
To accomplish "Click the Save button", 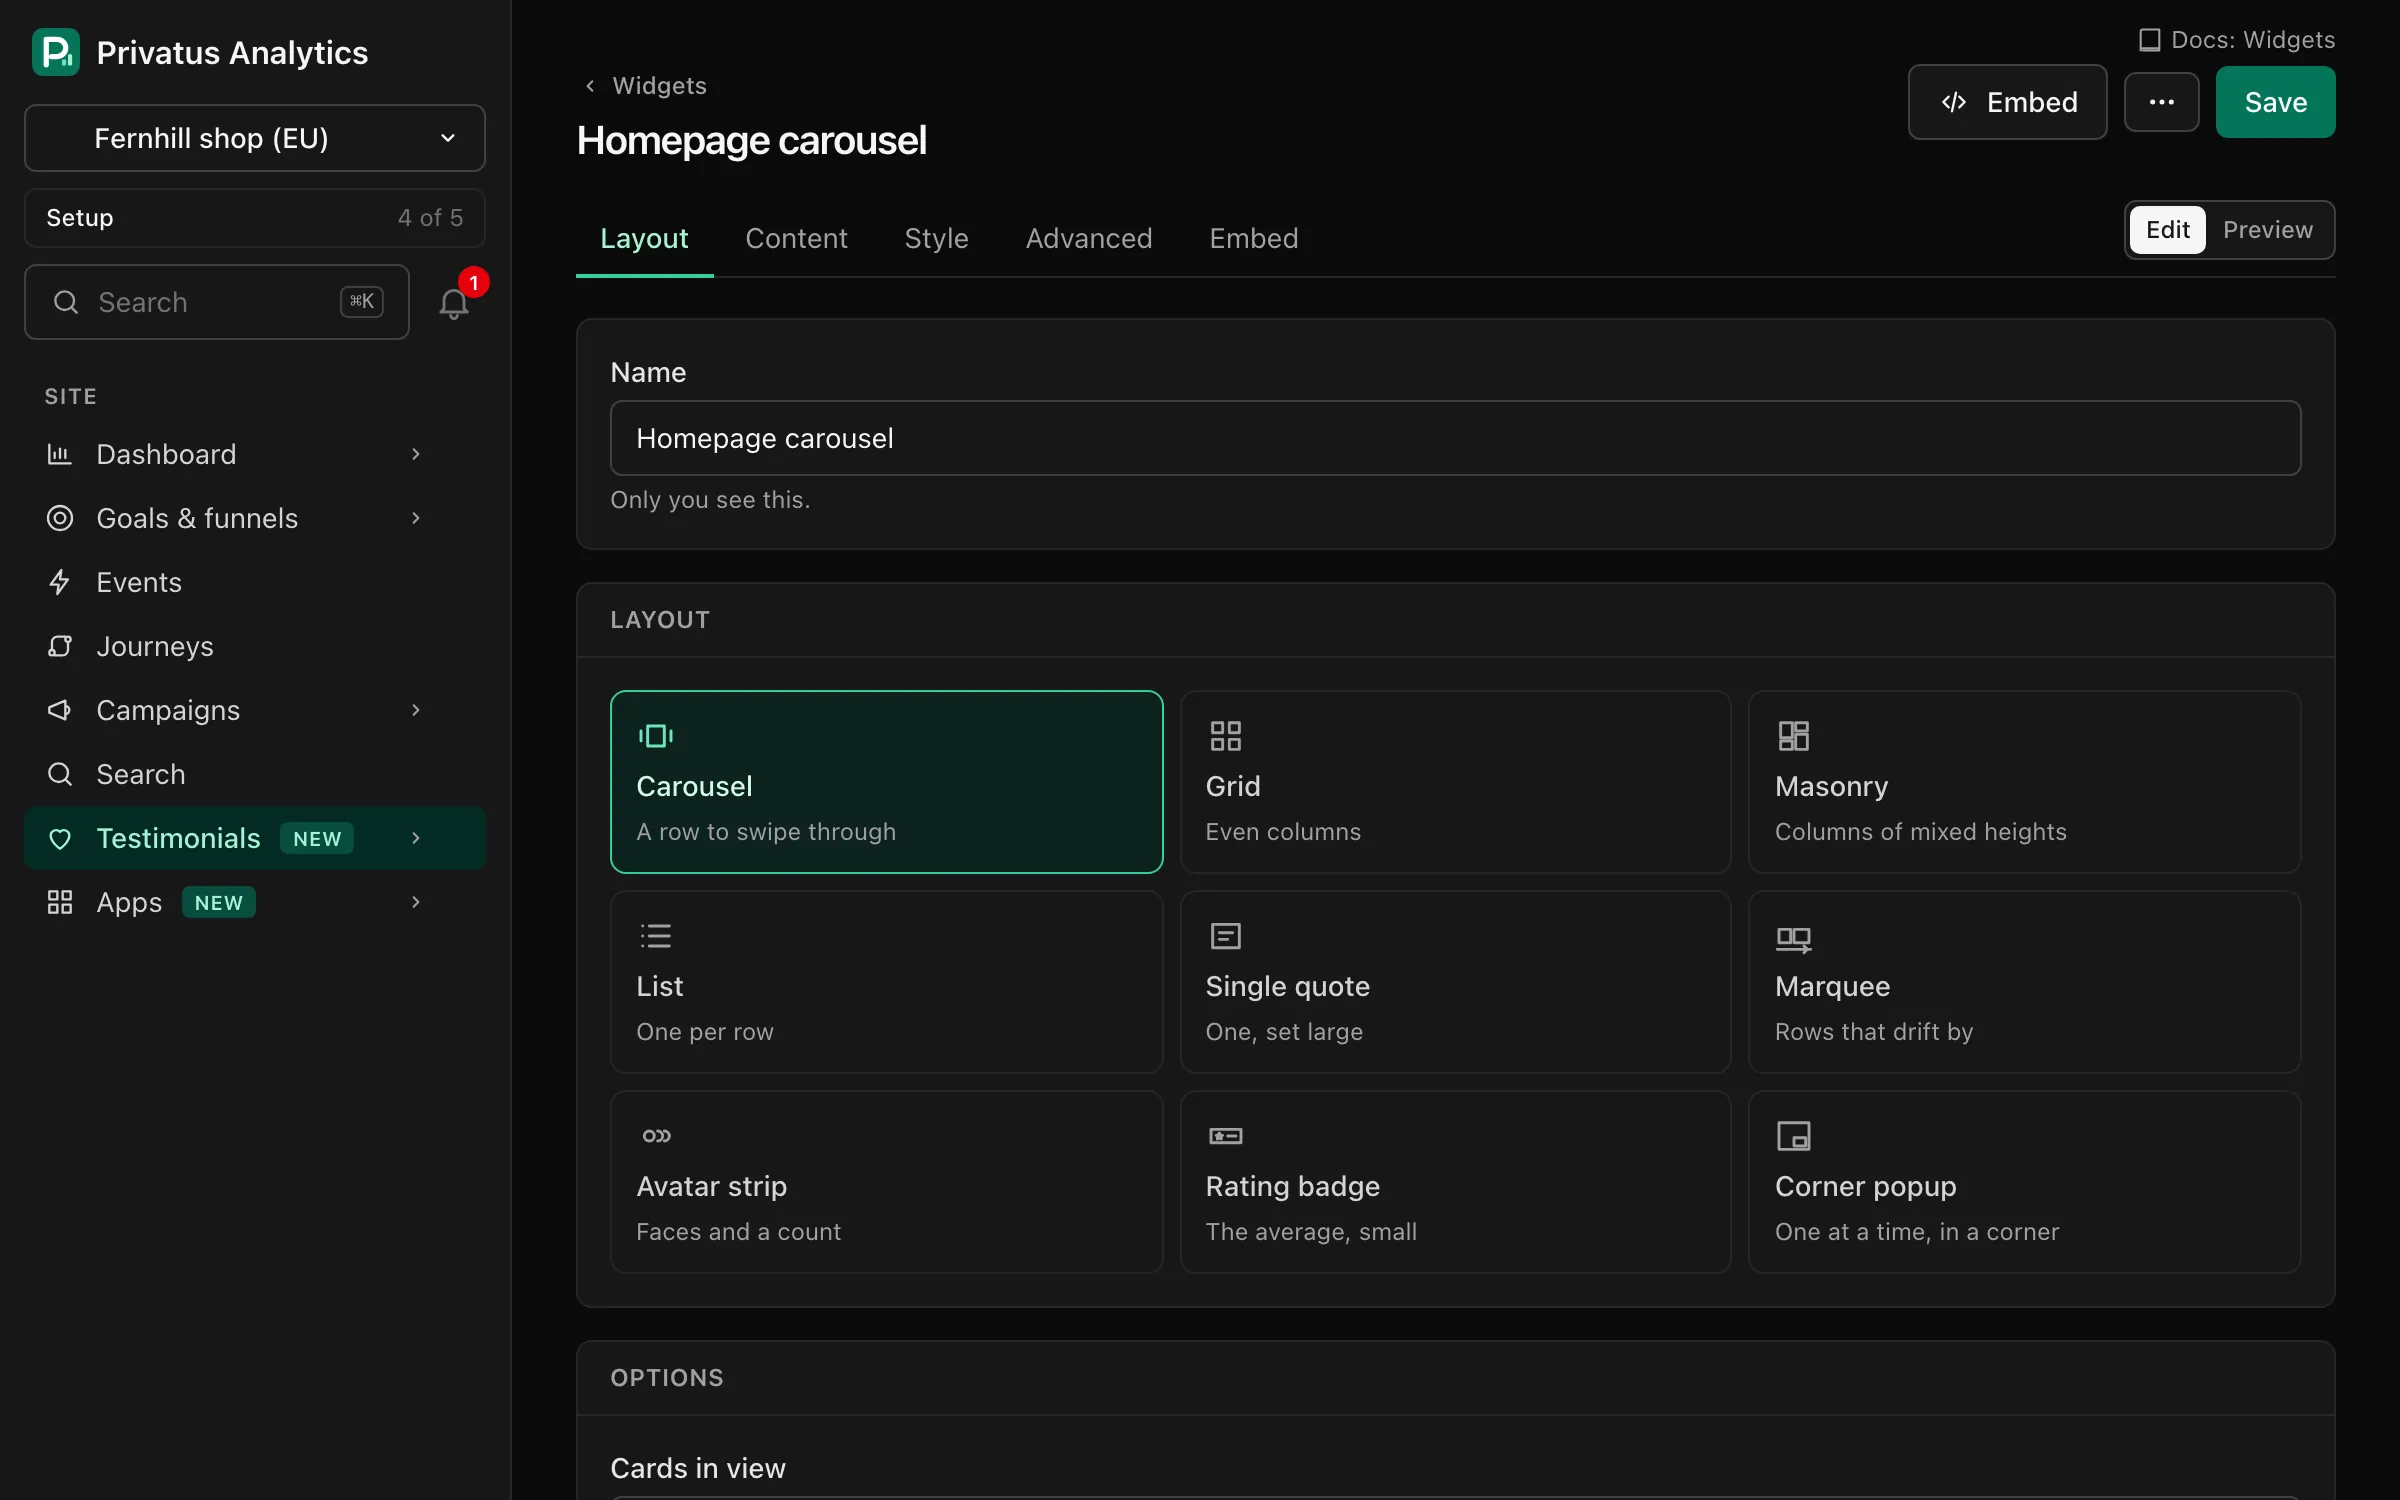I will click(x=2275, y=102).
